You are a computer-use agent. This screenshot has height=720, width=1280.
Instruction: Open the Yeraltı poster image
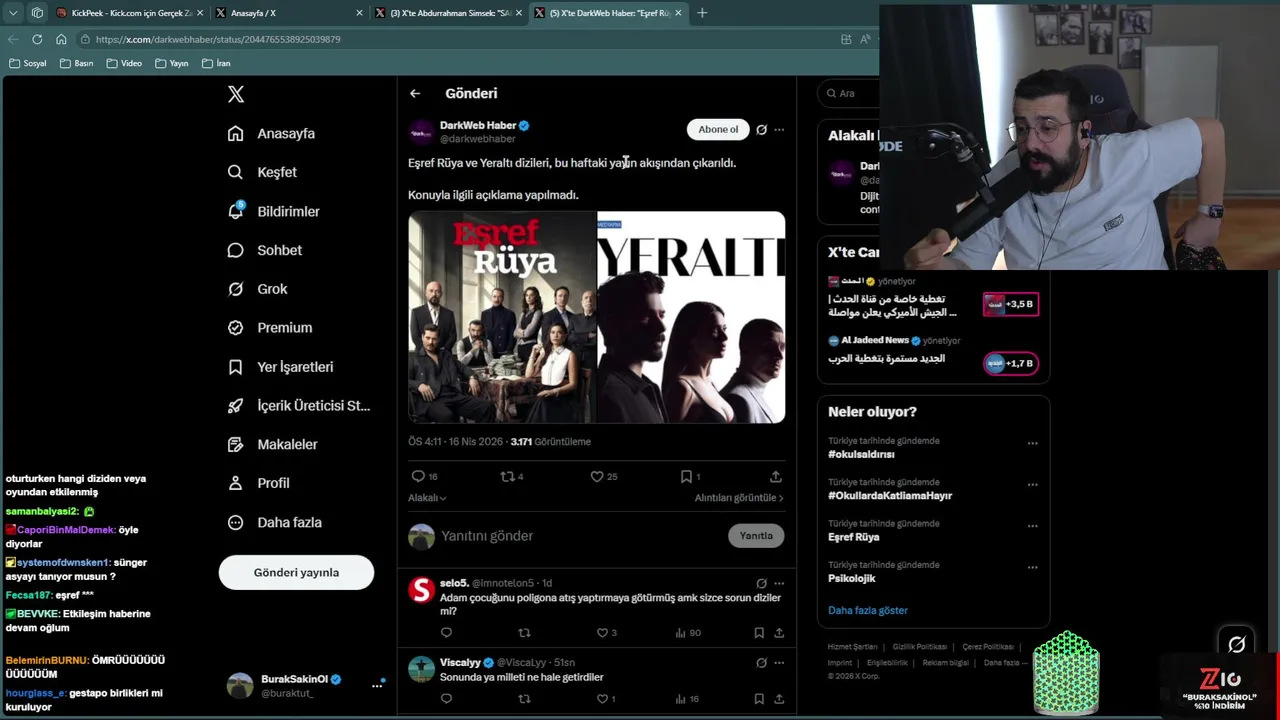click(x=691, y=317)
